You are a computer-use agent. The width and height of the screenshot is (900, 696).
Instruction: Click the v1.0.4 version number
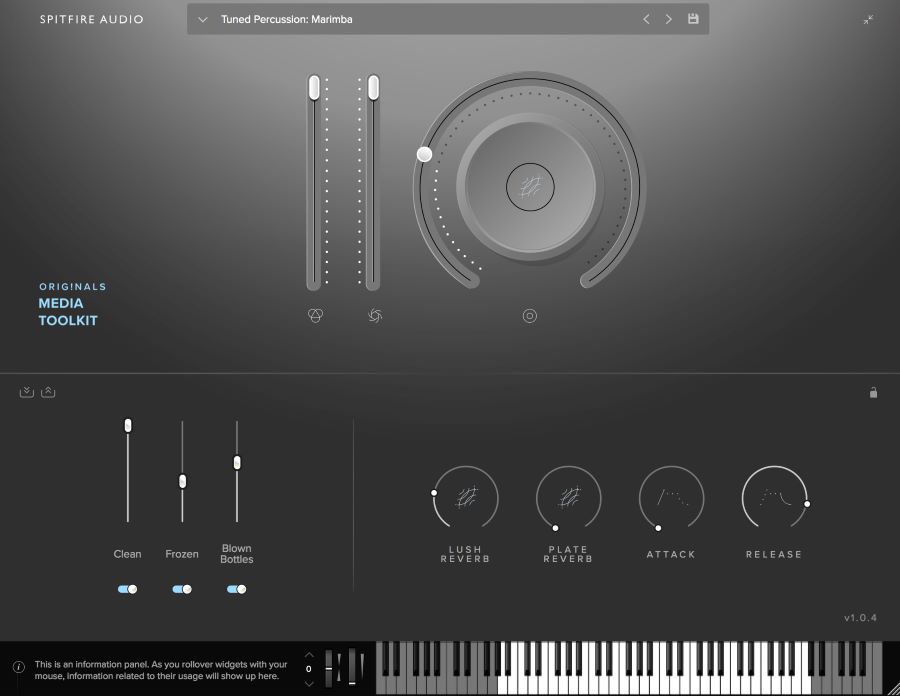click(x=860, y=618)
